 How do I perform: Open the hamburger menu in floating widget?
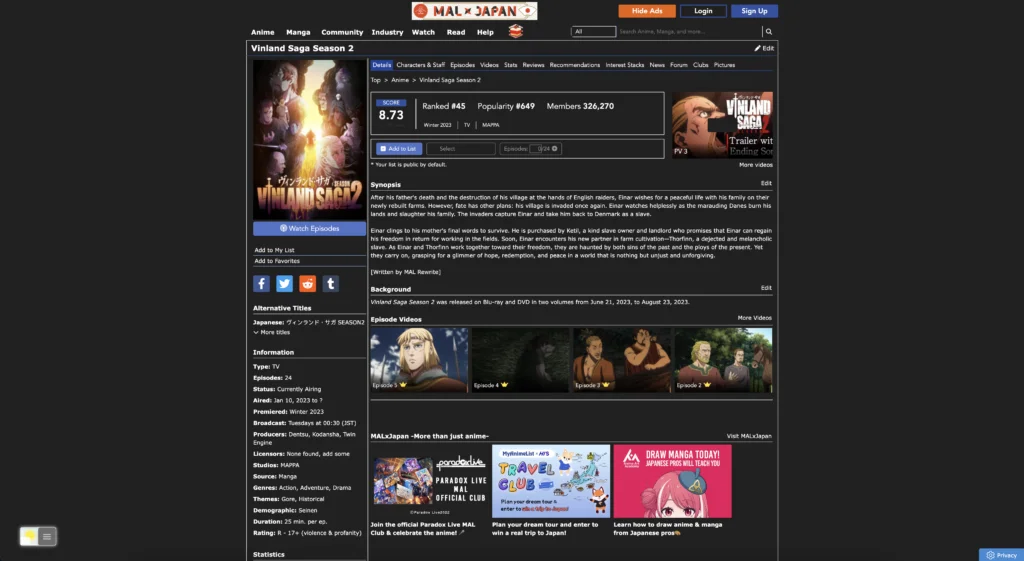click(x=47, y=536)
